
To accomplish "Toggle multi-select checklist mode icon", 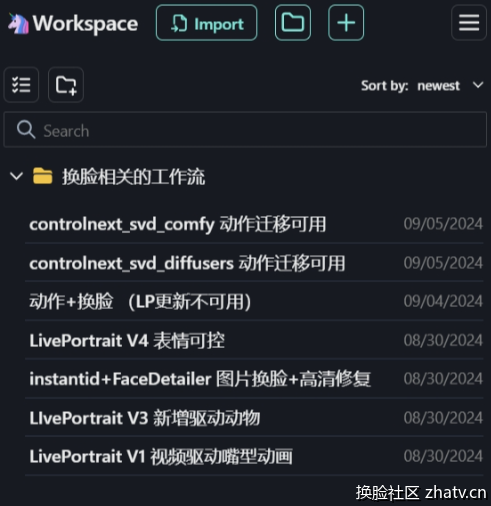I will tap(21, 85).
